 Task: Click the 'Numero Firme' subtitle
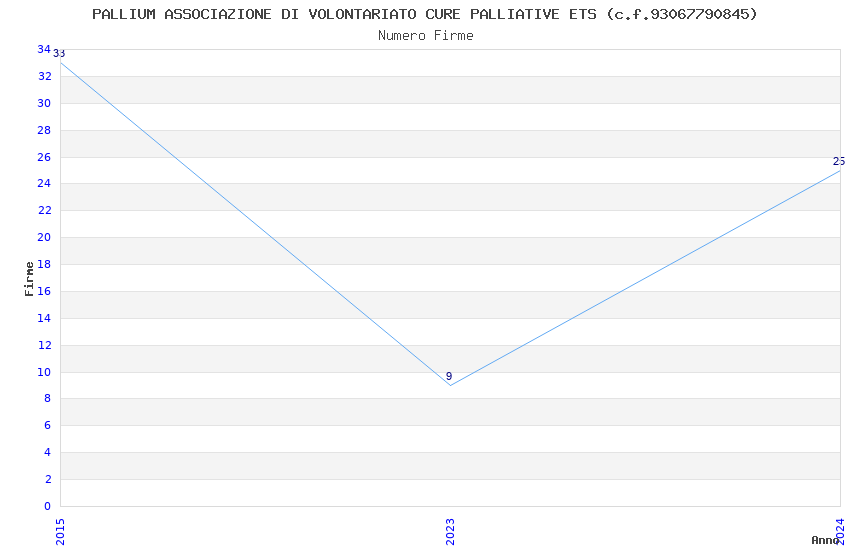426,36
